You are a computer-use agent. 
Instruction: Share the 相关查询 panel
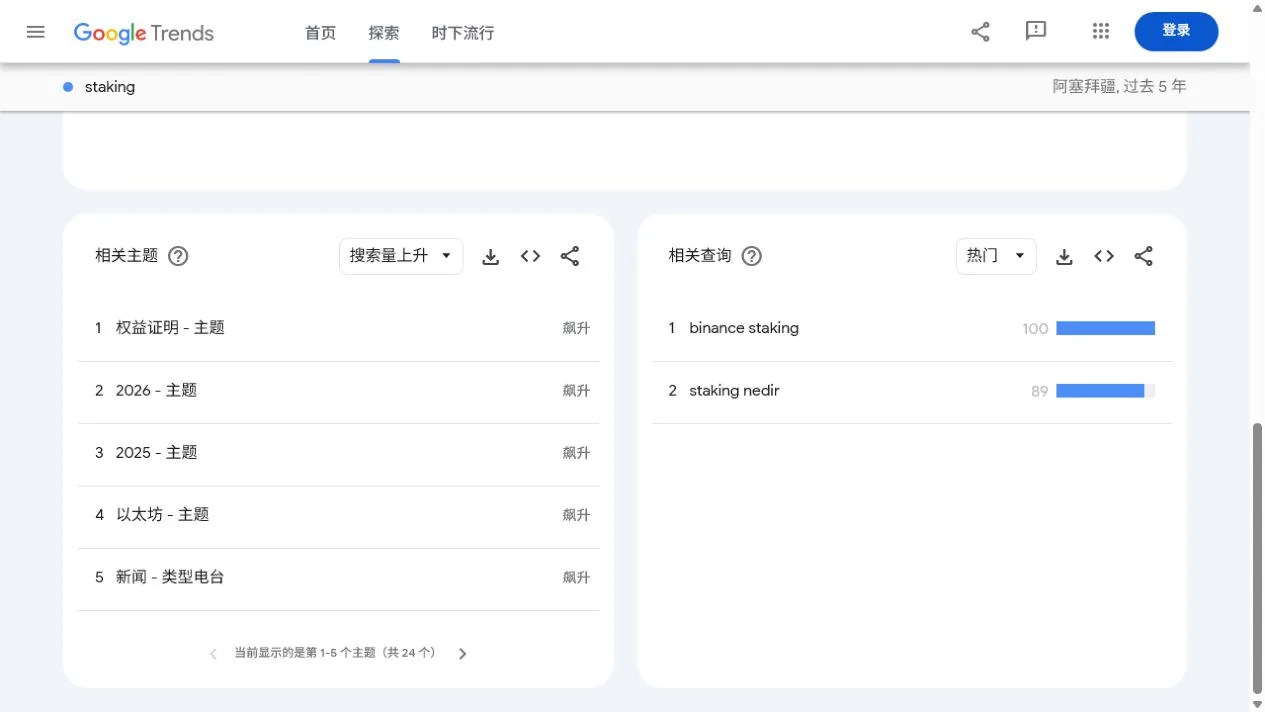(1144, 257)
